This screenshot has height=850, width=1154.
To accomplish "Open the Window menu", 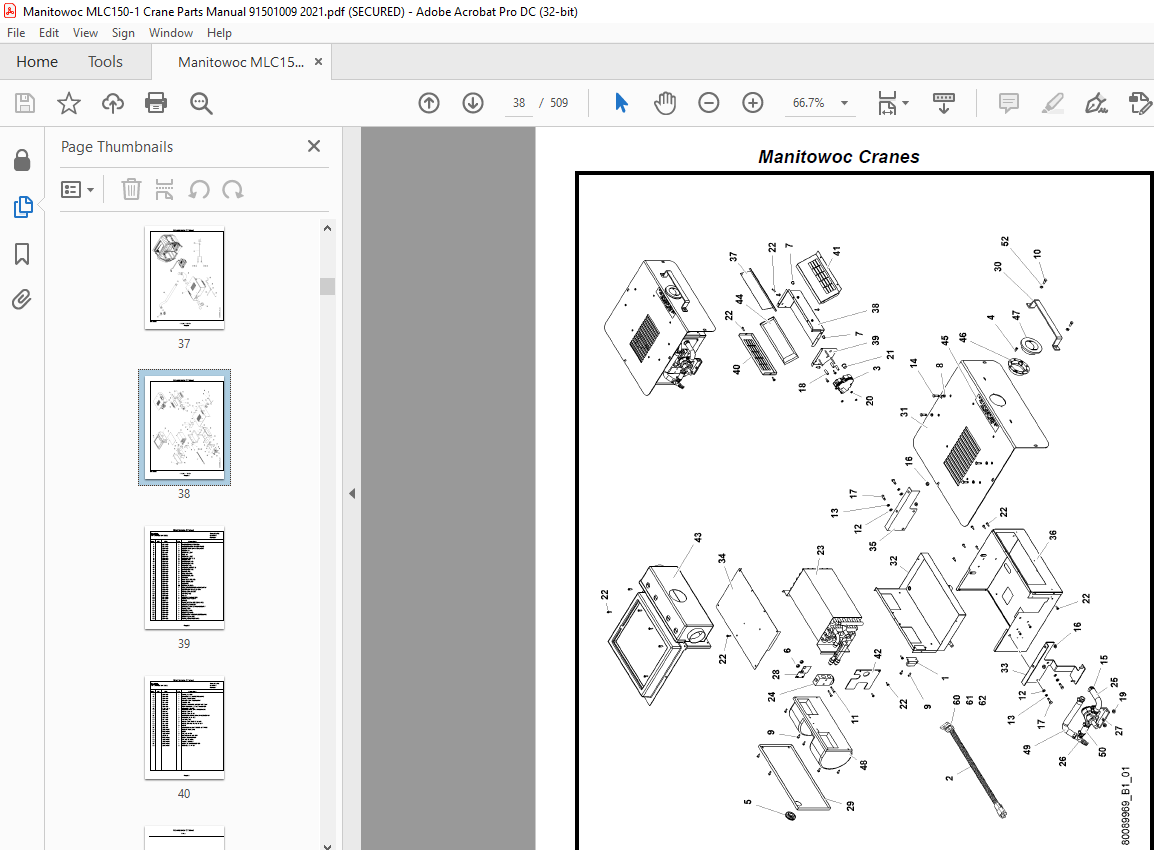I will click(171, 32).
